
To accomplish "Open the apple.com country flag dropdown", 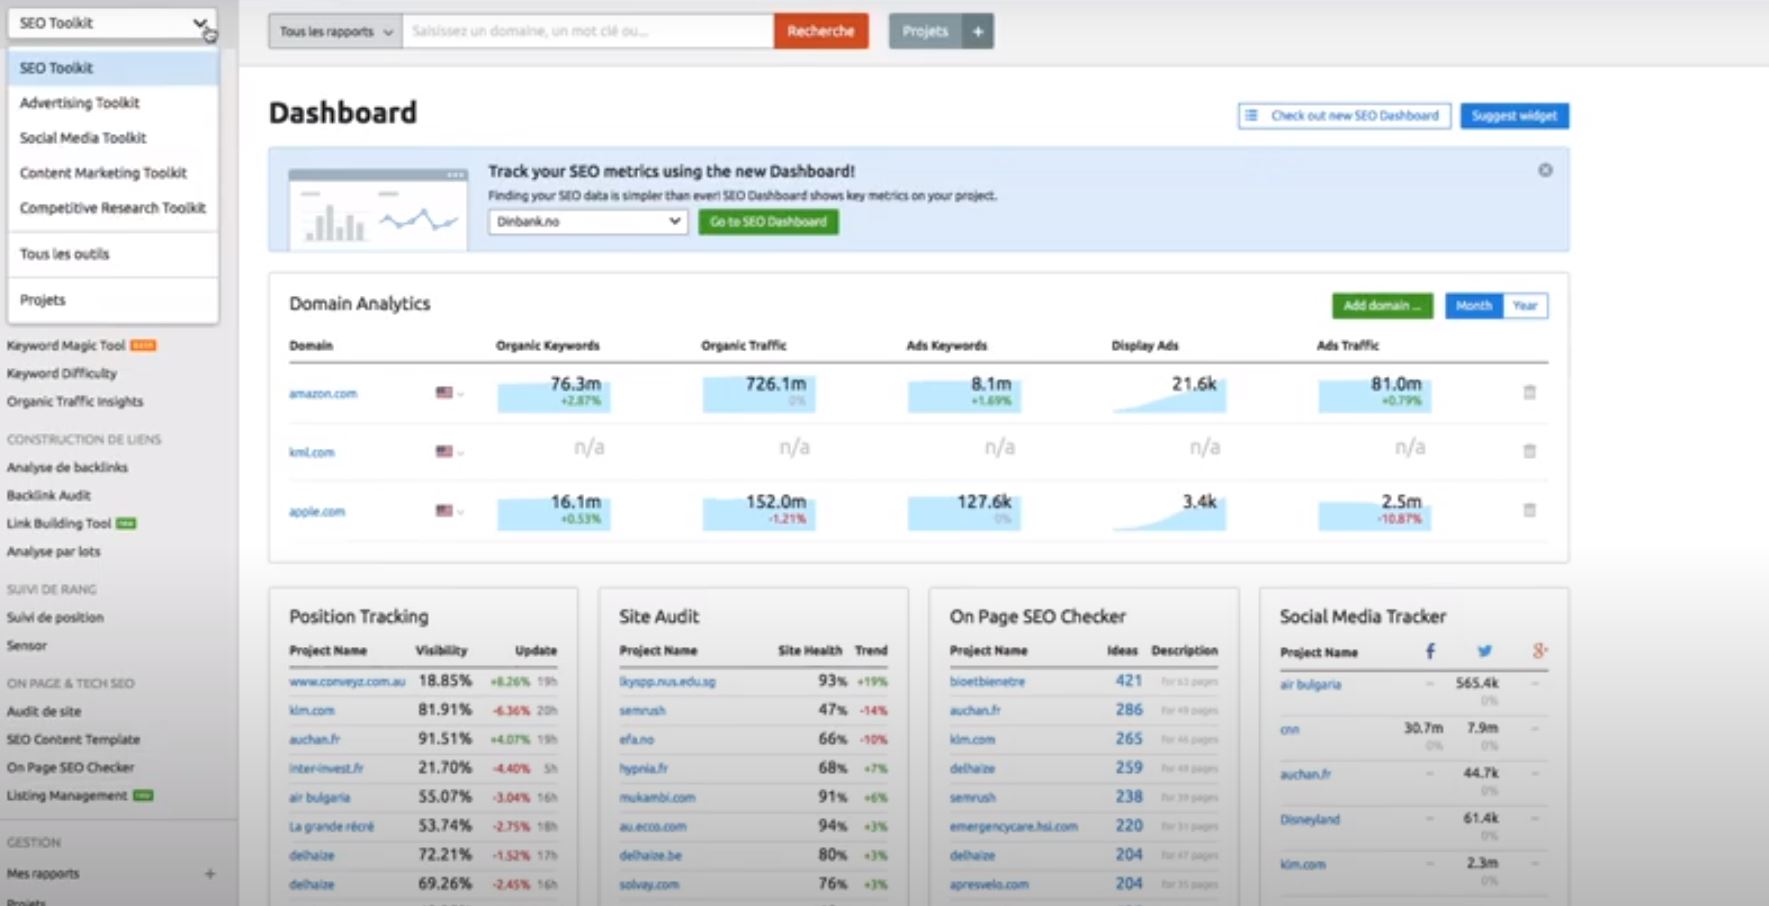I will [x=450, y=511].
